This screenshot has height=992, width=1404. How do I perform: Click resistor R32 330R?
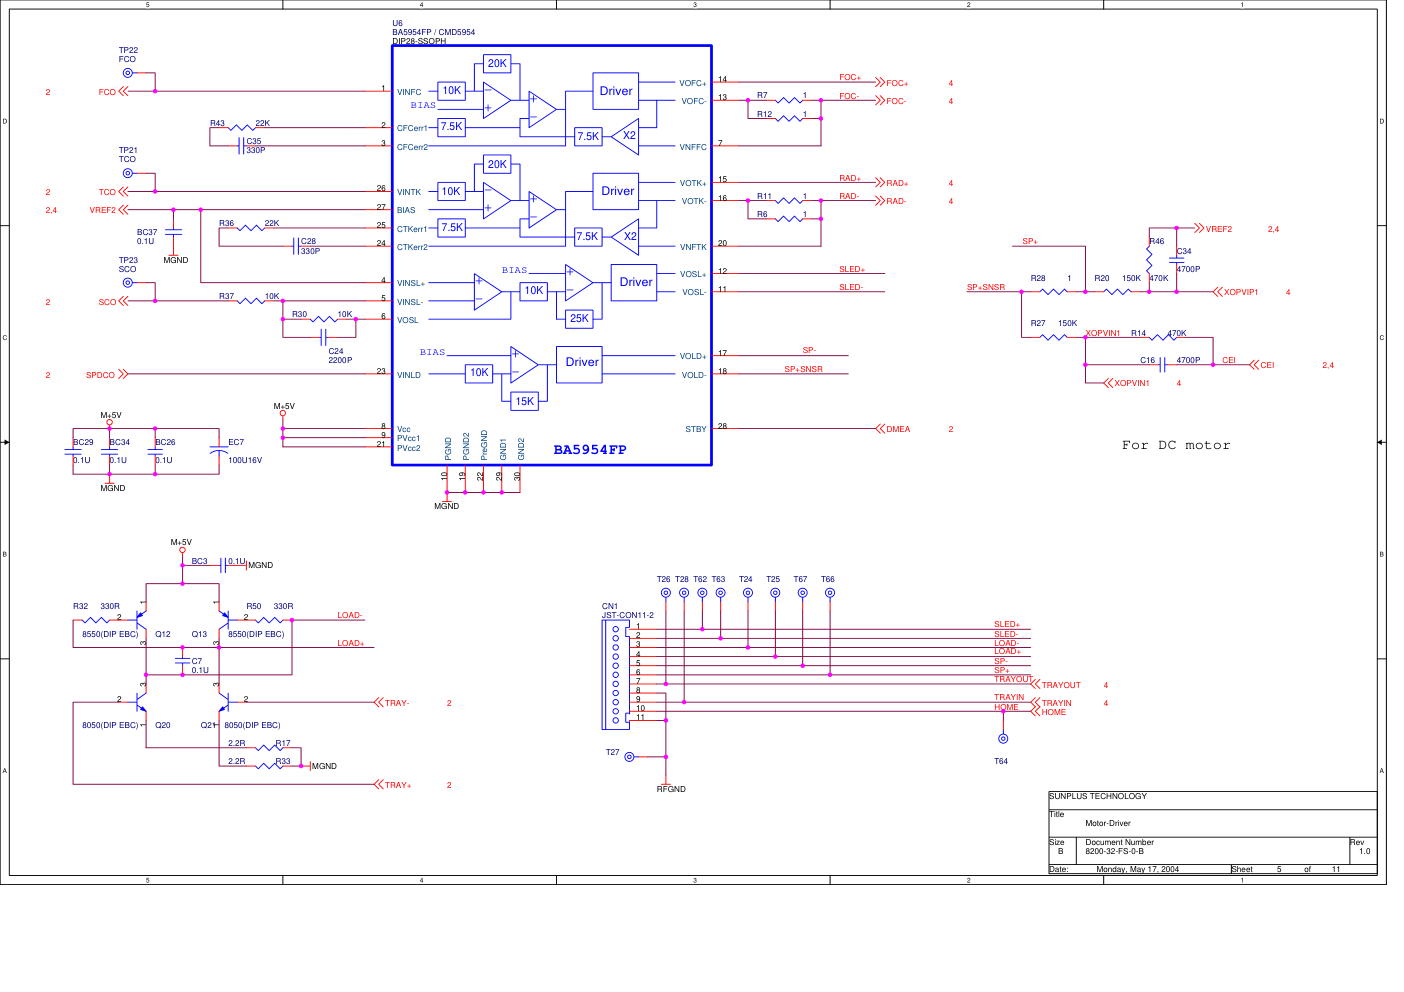click(x=97, y=612)
